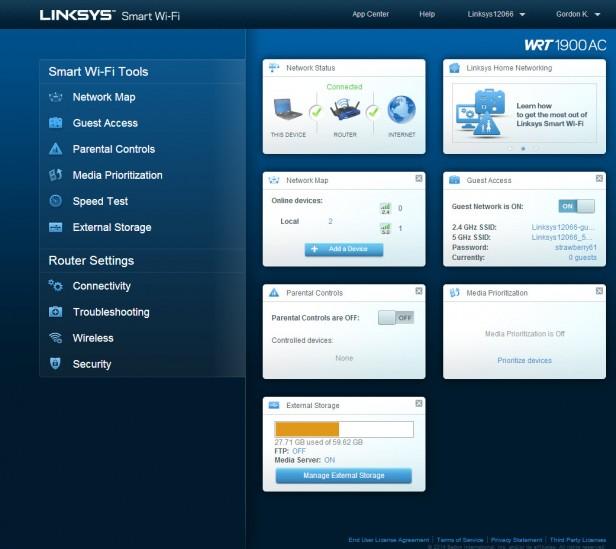Click the Media Server ON status link

tap(329, 460)
